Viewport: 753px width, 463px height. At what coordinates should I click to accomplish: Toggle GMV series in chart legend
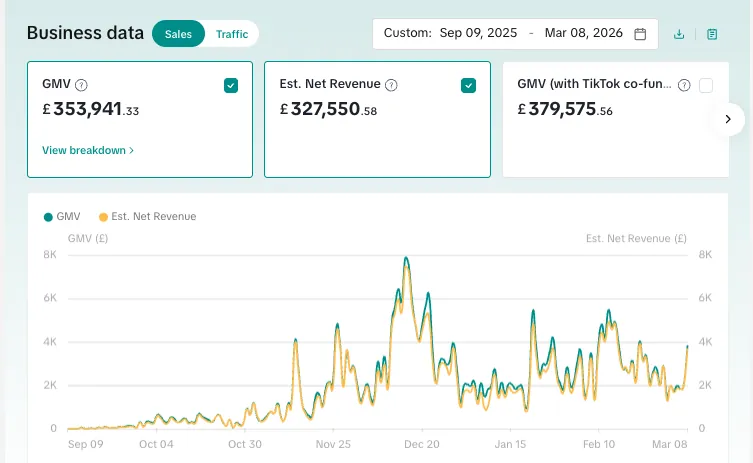coord(62,217)
